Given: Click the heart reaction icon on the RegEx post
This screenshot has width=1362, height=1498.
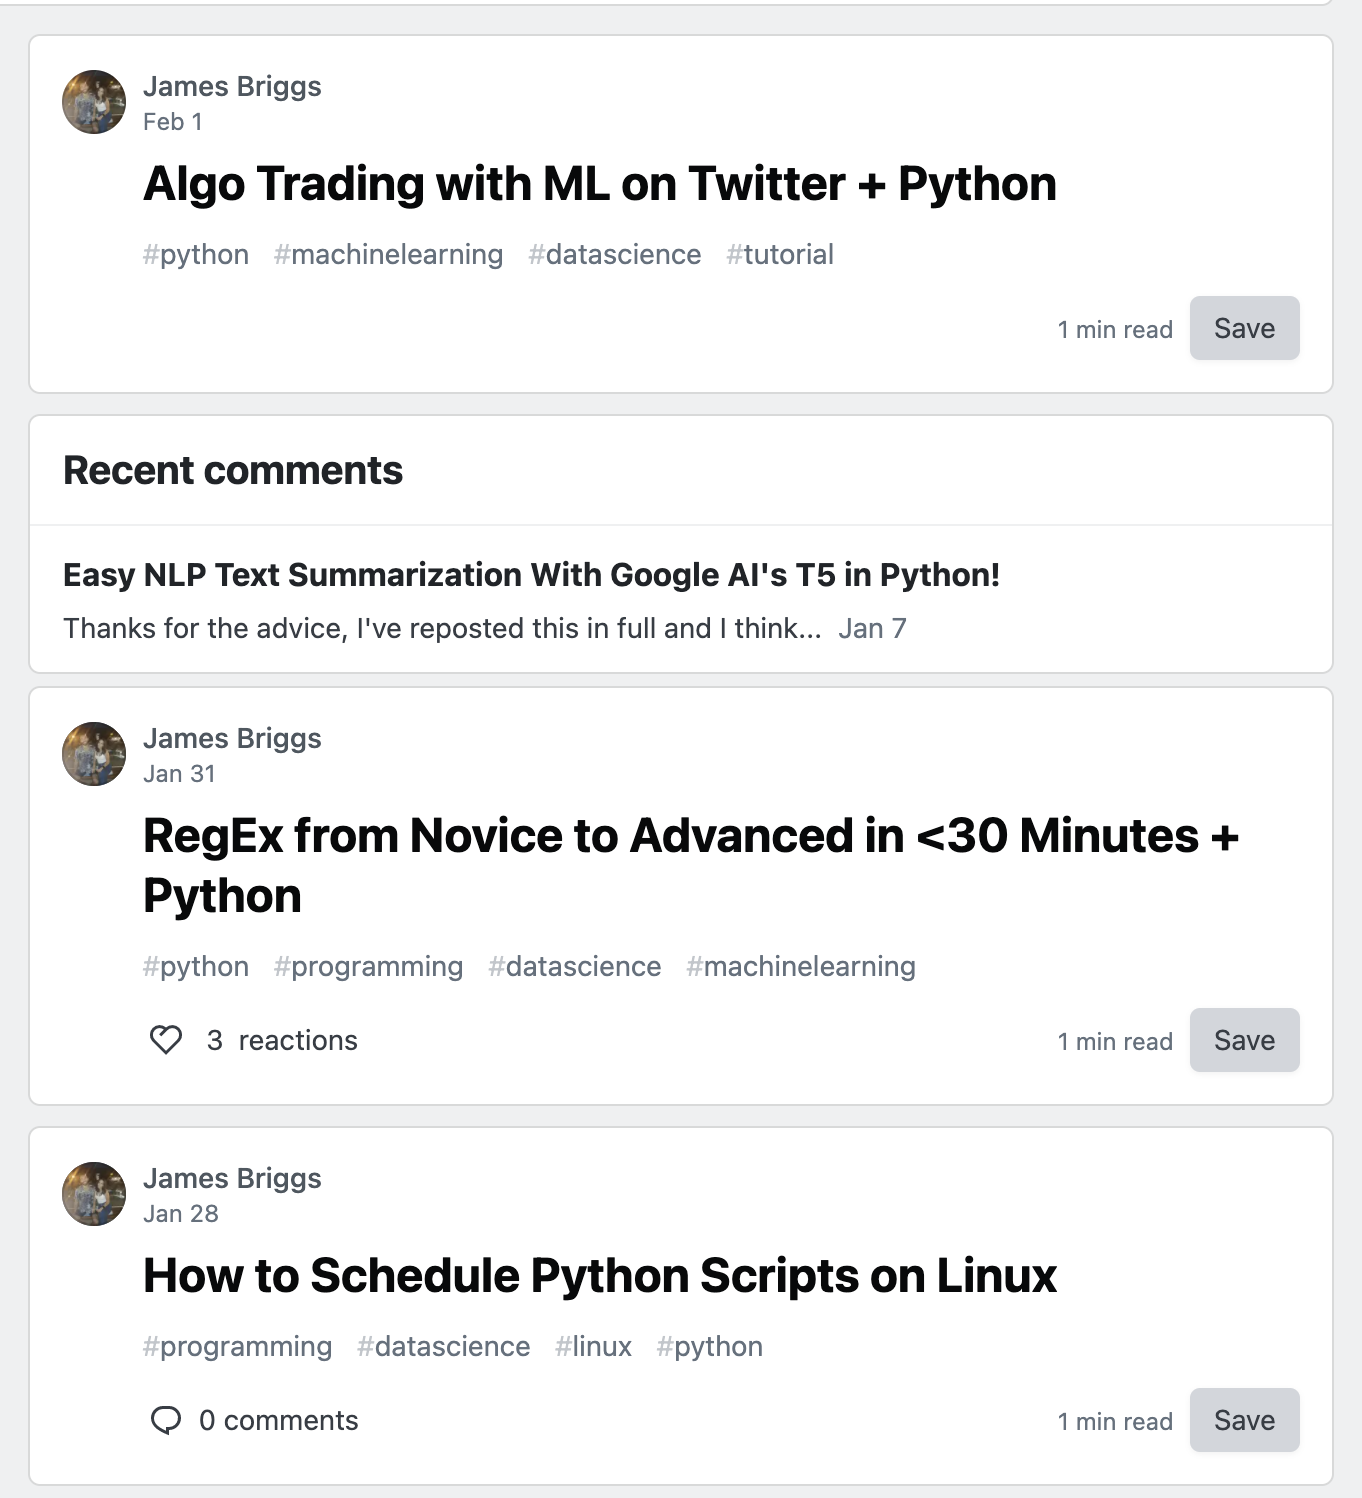Looking at the screenshot, I should click(x=166, y=1040).
